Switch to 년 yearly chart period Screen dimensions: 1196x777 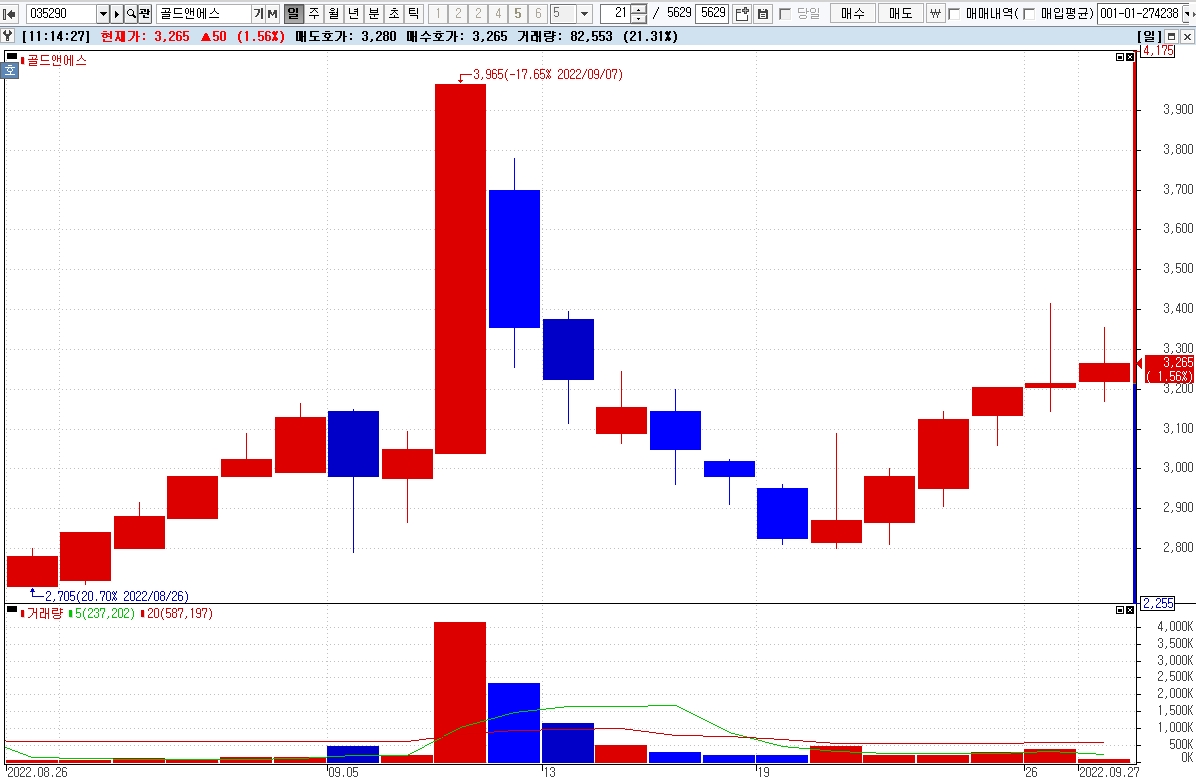point(353,14)
